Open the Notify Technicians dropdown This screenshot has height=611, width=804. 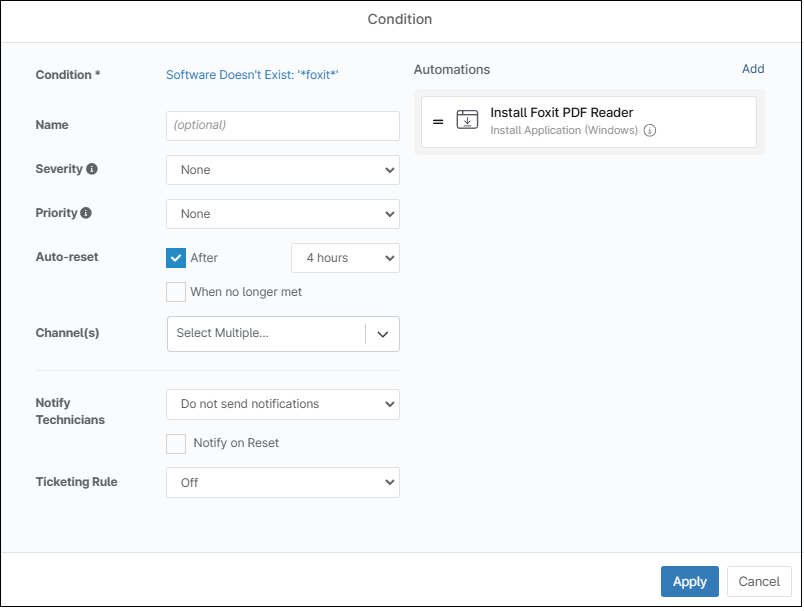tap(283, 404)
